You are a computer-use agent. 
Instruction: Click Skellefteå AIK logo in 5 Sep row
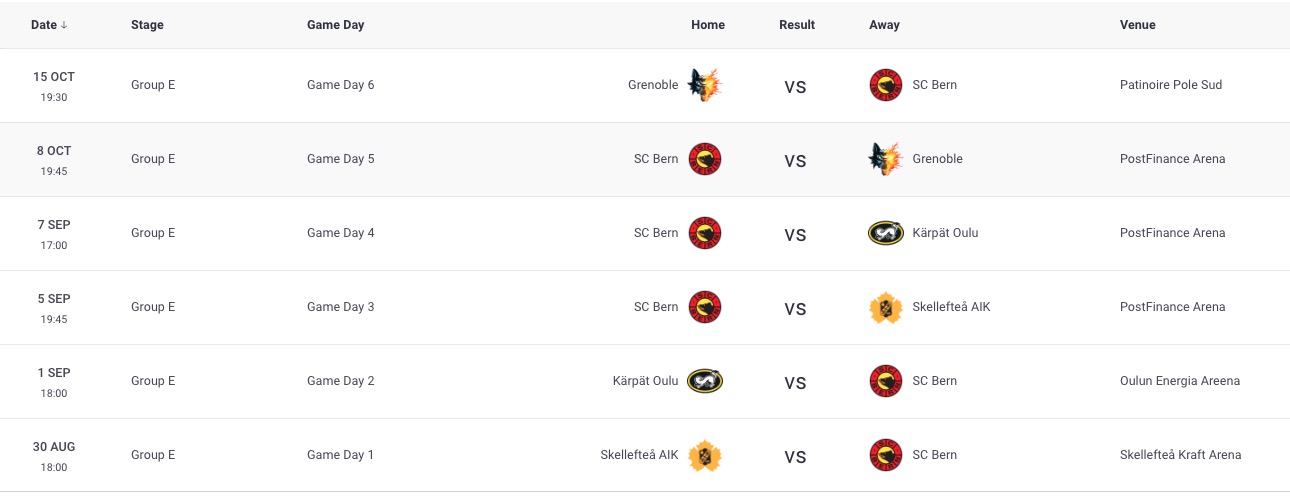pos(886,307)
